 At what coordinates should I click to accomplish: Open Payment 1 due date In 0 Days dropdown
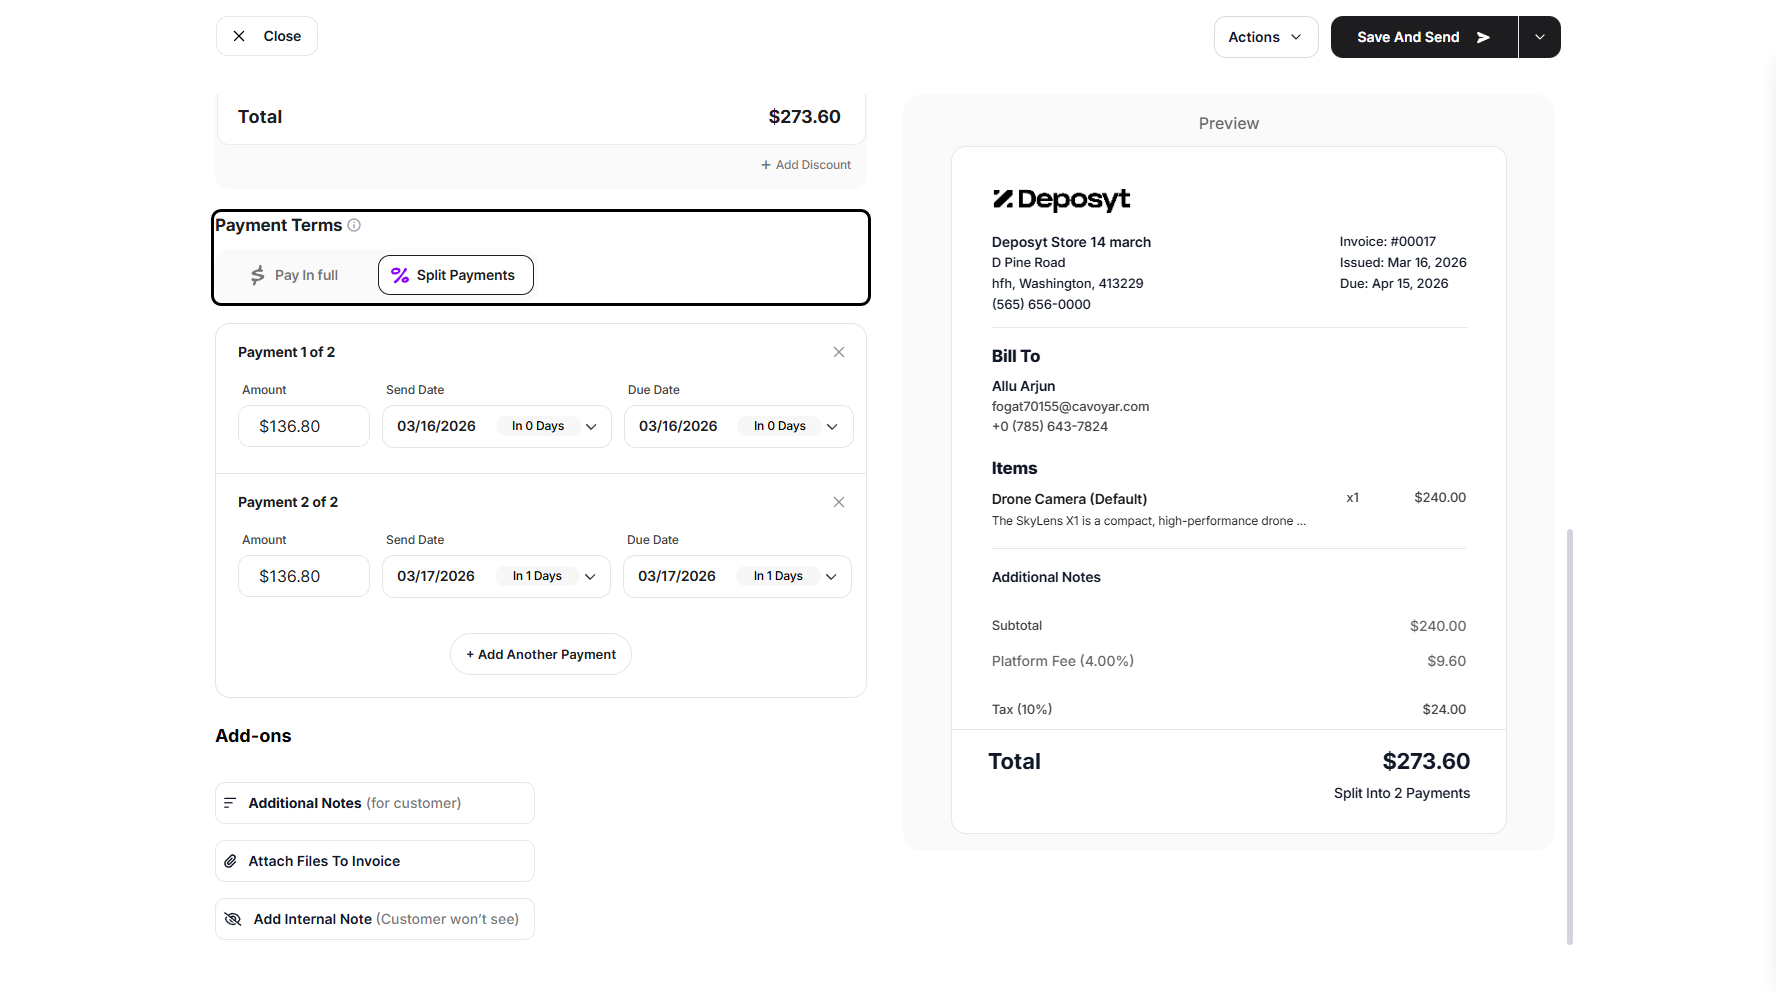795,426
